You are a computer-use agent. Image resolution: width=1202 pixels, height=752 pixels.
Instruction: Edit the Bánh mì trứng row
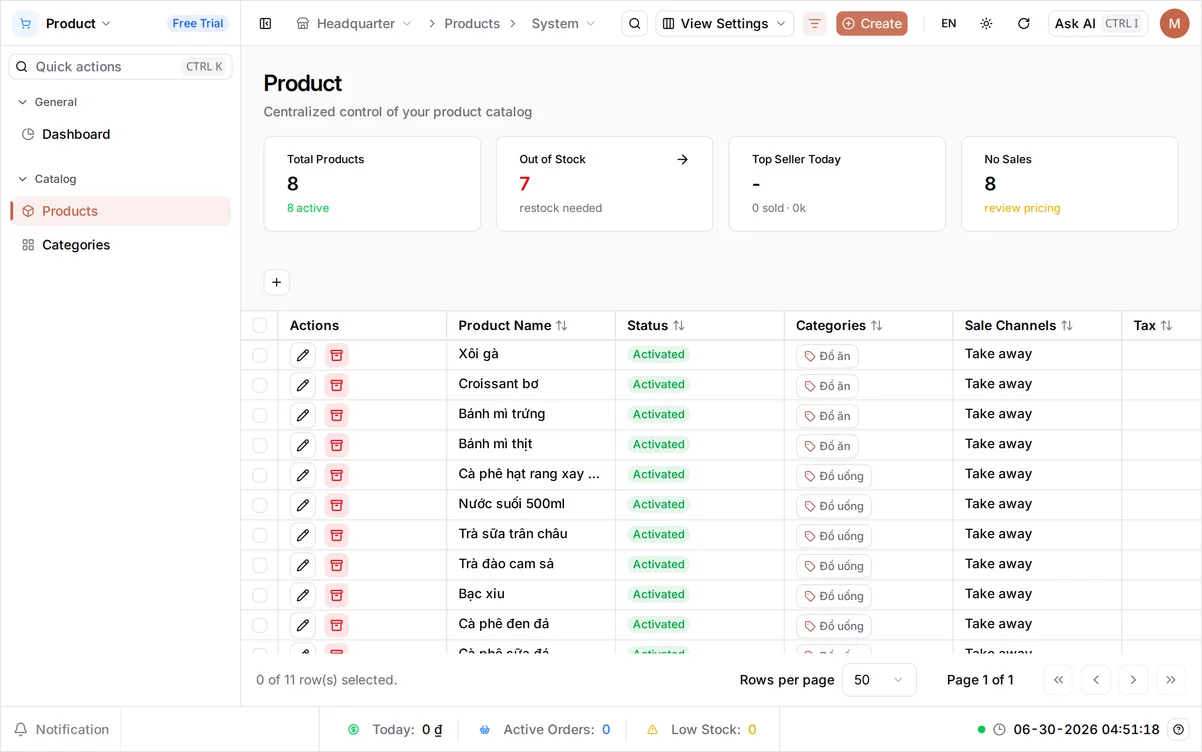303,415
